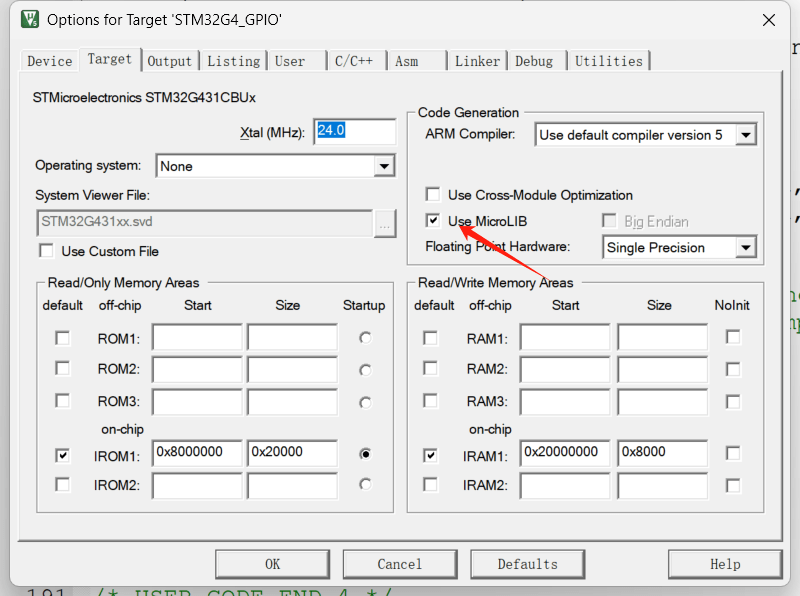
Task: Enable NoInit for IRAM2
Action: coord(733,485)
